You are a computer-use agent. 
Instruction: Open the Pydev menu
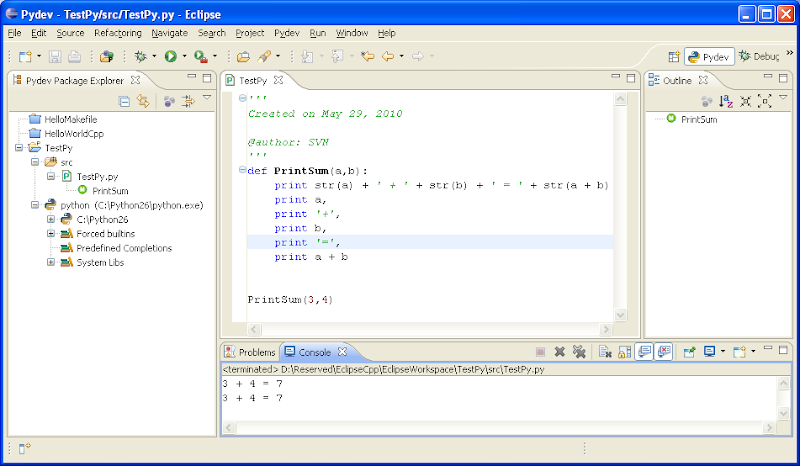click(x=287, y=33)
